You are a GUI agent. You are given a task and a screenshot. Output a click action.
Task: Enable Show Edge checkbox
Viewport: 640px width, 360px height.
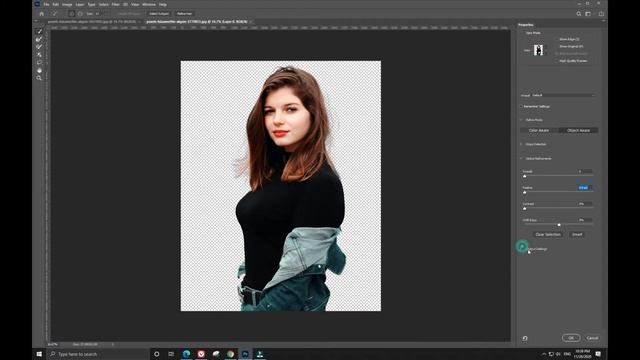coord(557,39)
